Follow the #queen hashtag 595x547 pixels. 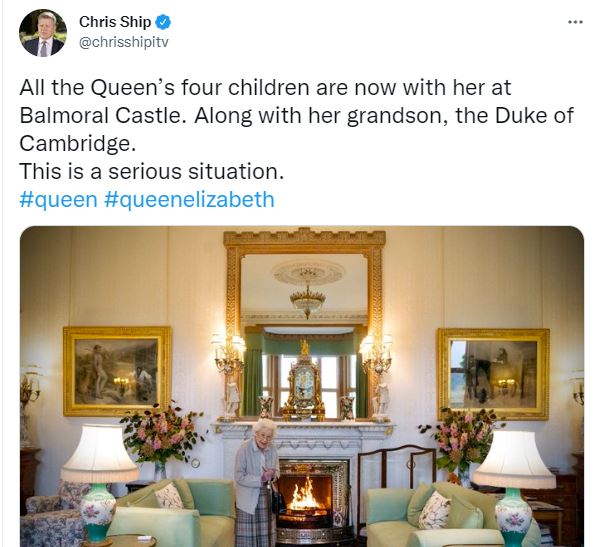pos(58,199)
